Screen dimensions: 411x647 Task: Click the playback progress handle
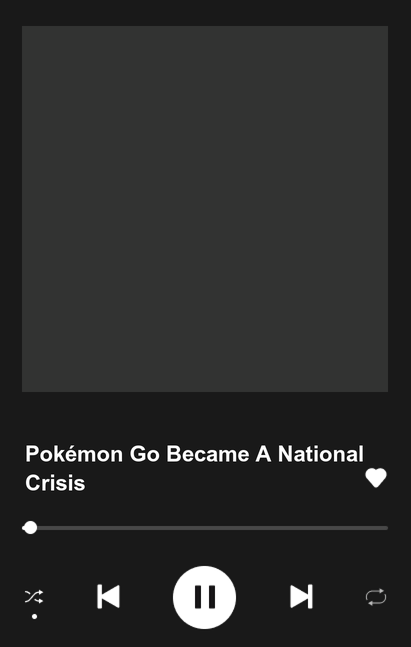pos(30,528)
